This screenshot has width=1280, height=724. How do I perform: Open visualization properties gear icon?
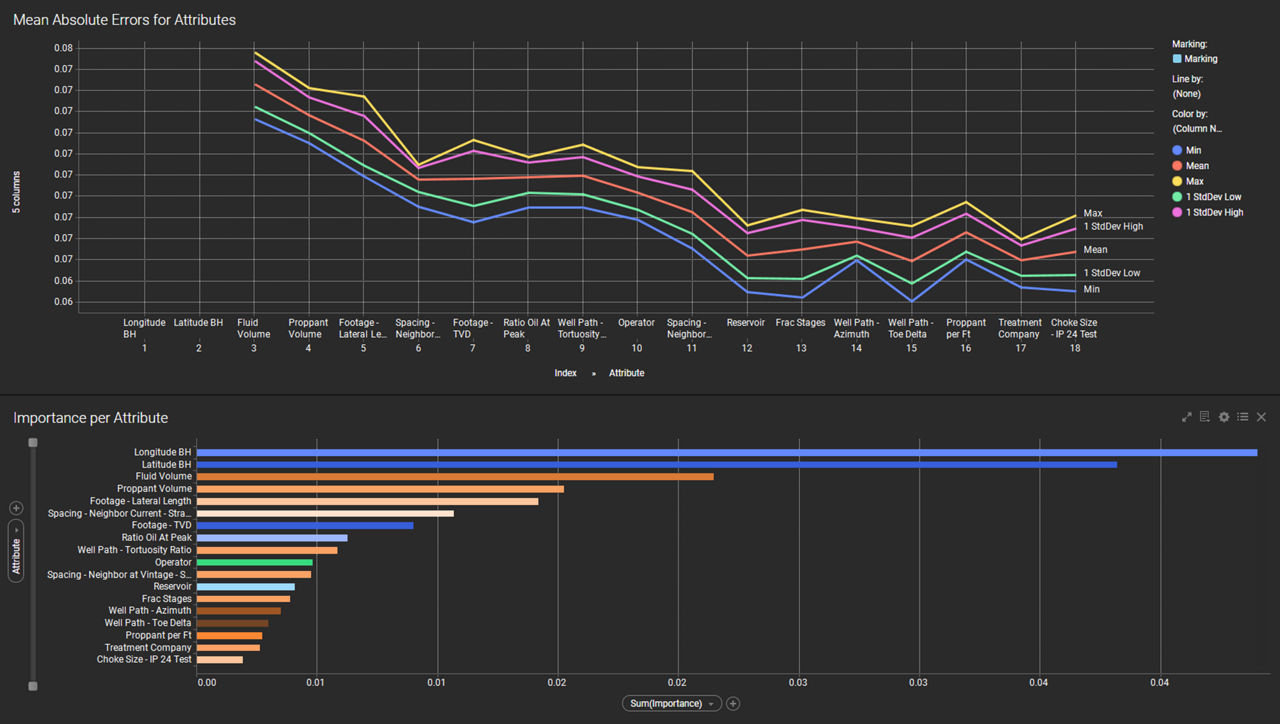point(1224,417)
